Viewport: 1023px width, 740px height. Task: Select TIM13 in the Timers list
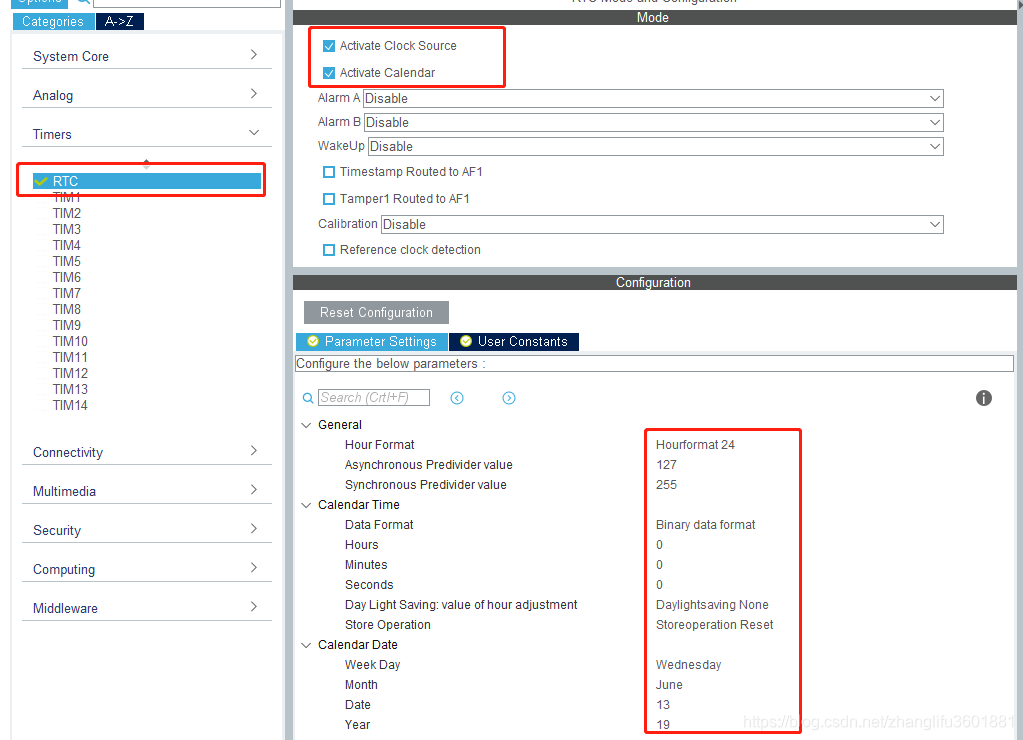coord(70,389)
